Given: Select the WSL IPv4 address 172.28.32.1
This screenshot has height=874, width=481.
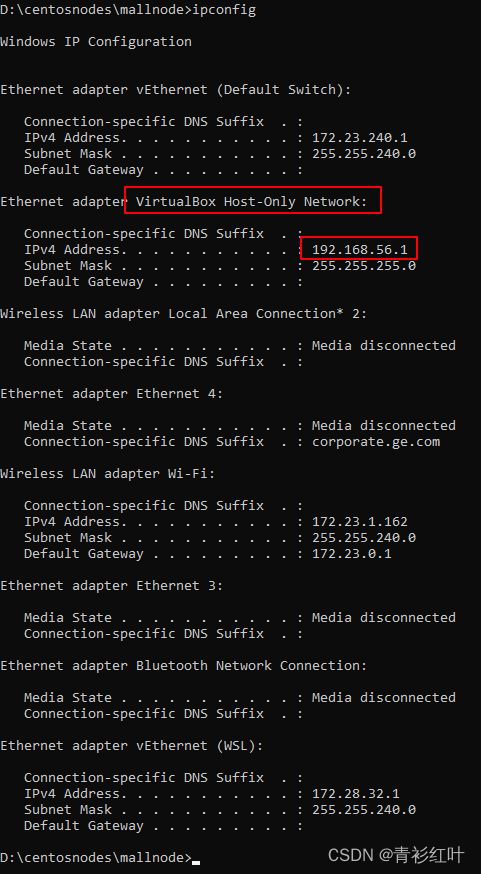Looking at the screenshot, I should [x=356, y=794].
